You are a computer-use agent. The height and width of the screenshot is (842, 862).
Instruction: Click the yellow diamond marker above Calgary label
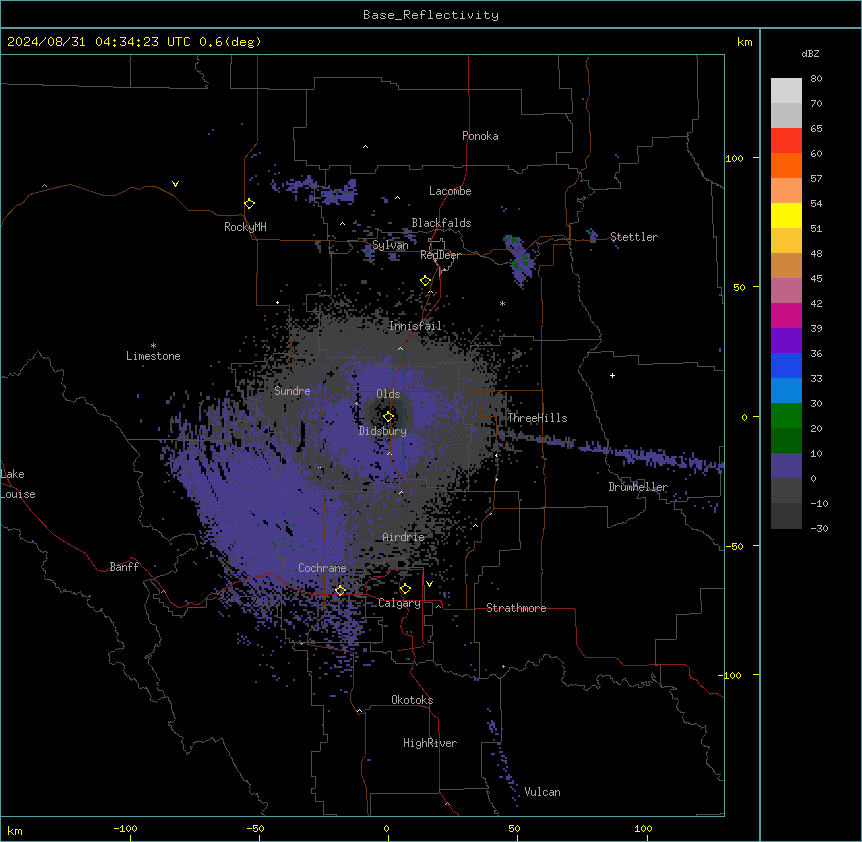click(405, 589)
